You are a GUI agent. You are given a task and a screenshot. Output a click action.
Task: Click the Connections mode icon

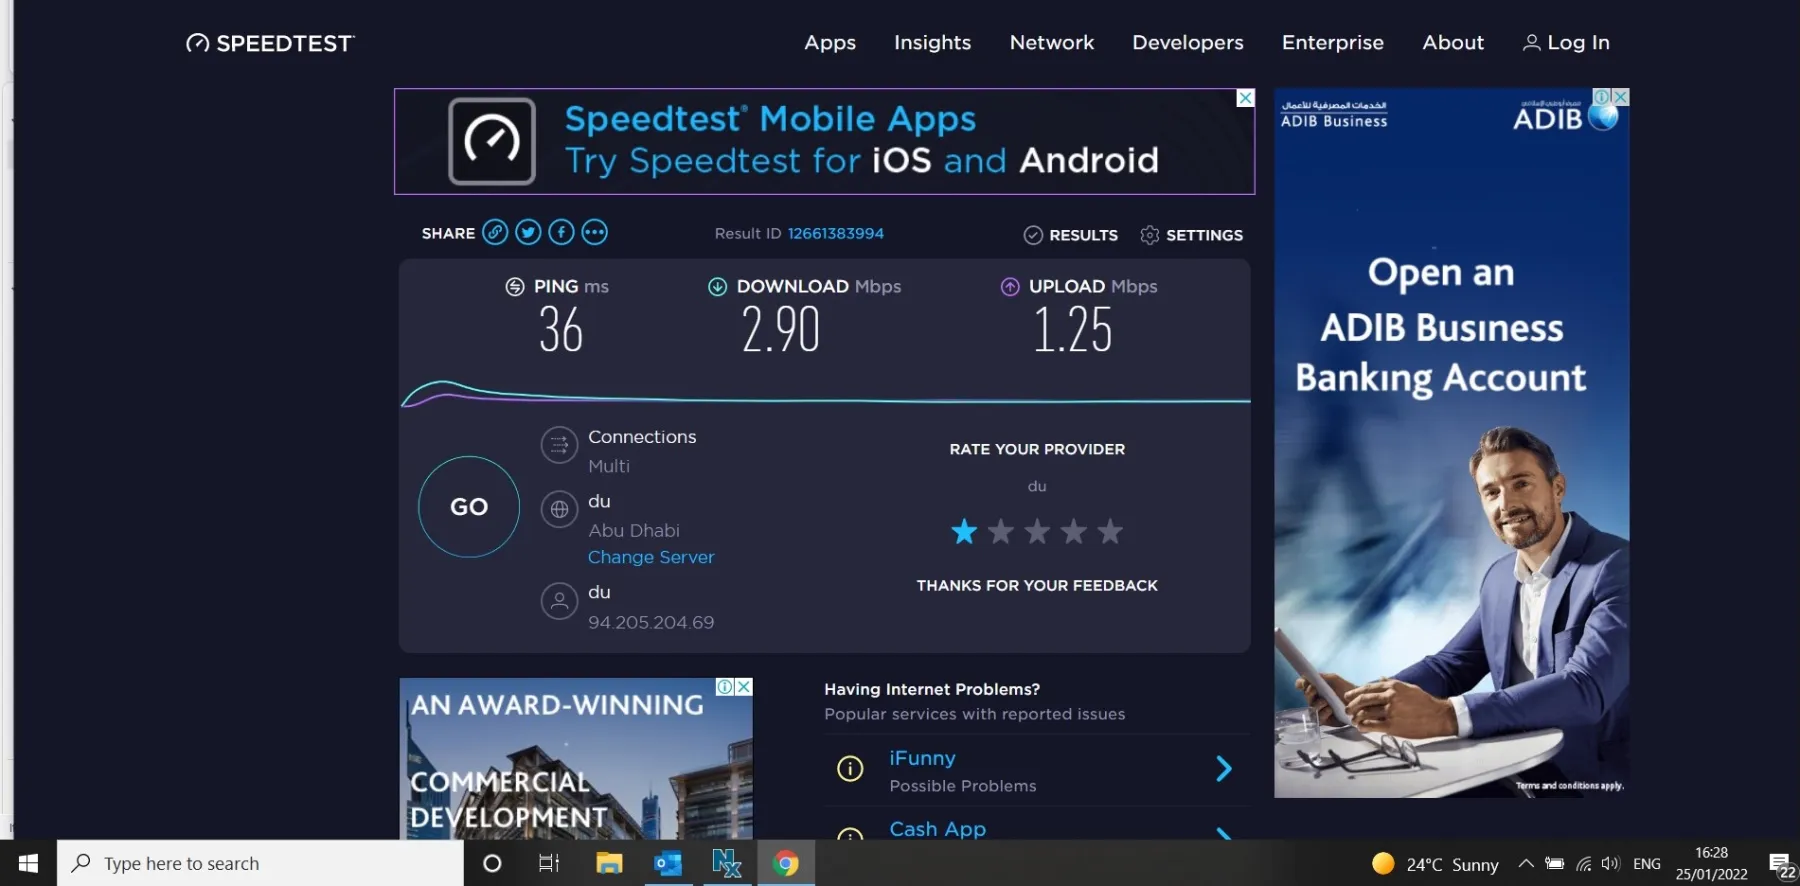tap(559, 445)
